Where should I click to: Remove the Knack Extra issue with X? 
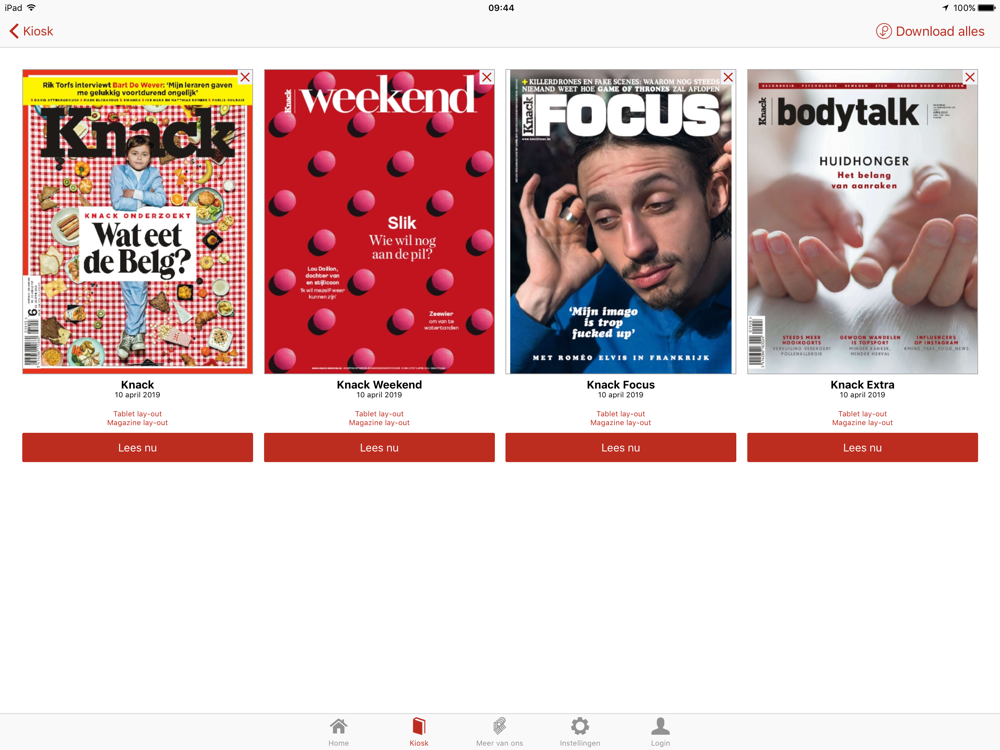pos(969,77)
